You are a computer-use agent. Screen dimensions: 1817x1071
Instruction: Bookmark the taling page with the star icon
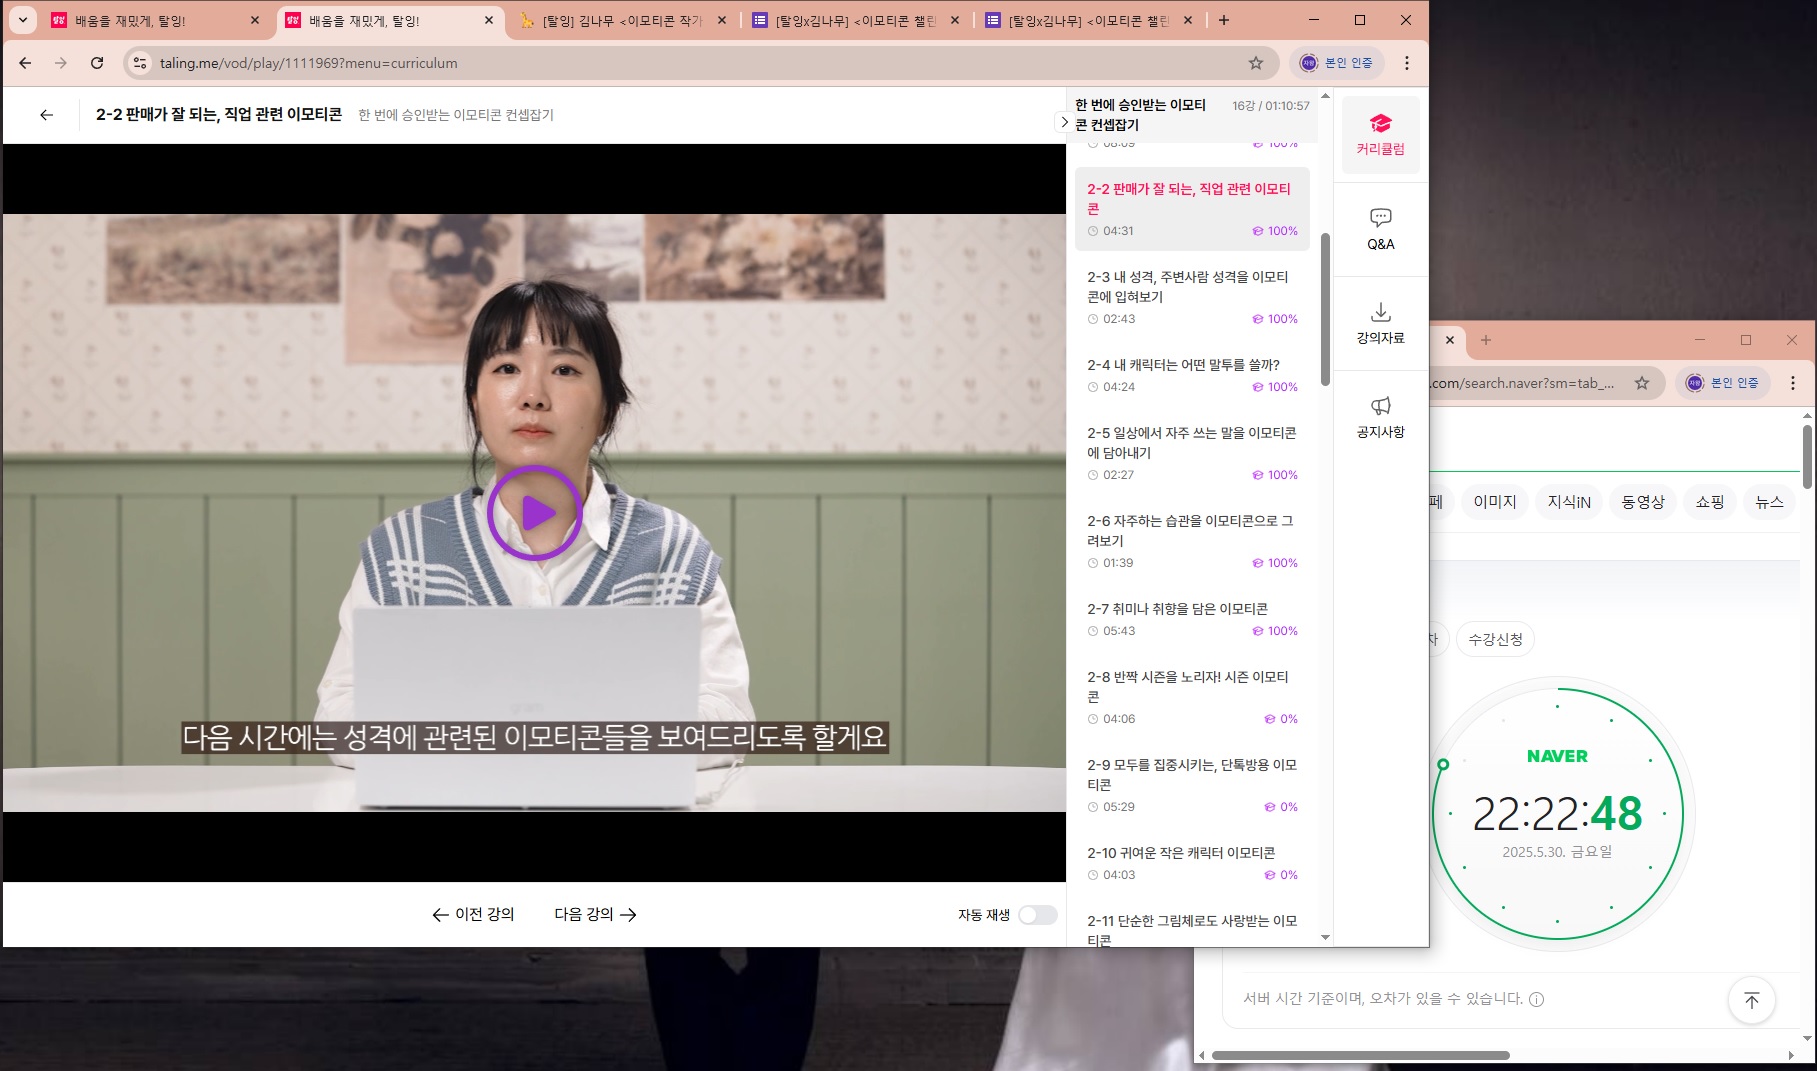1256,63
